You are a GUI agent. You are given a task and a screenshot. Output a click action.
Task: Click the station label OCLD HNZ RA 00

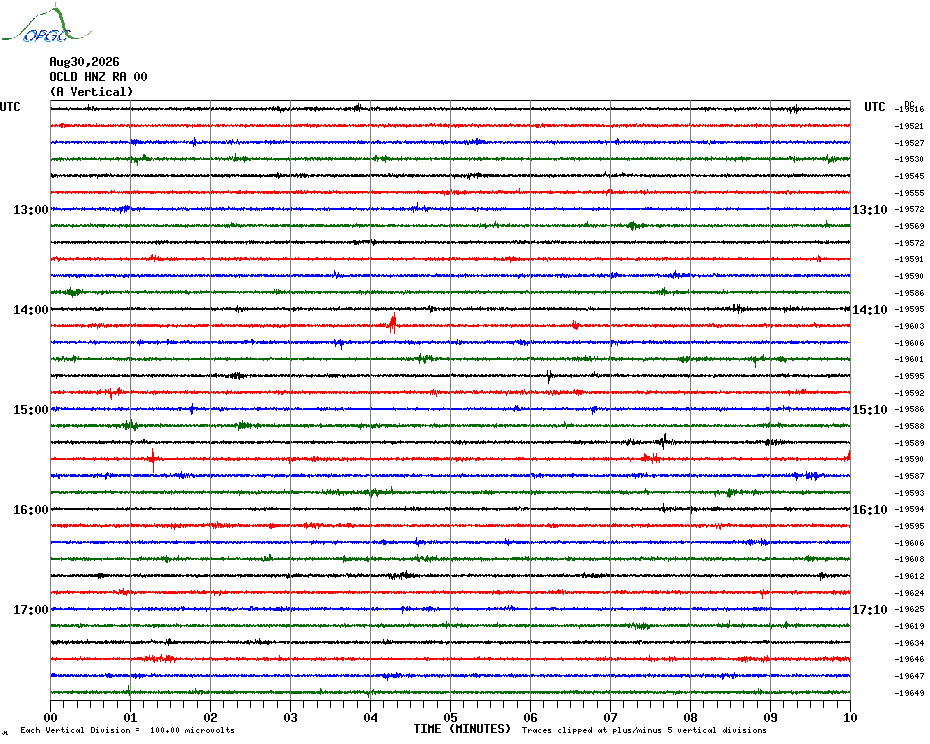[x=98, y=77]
